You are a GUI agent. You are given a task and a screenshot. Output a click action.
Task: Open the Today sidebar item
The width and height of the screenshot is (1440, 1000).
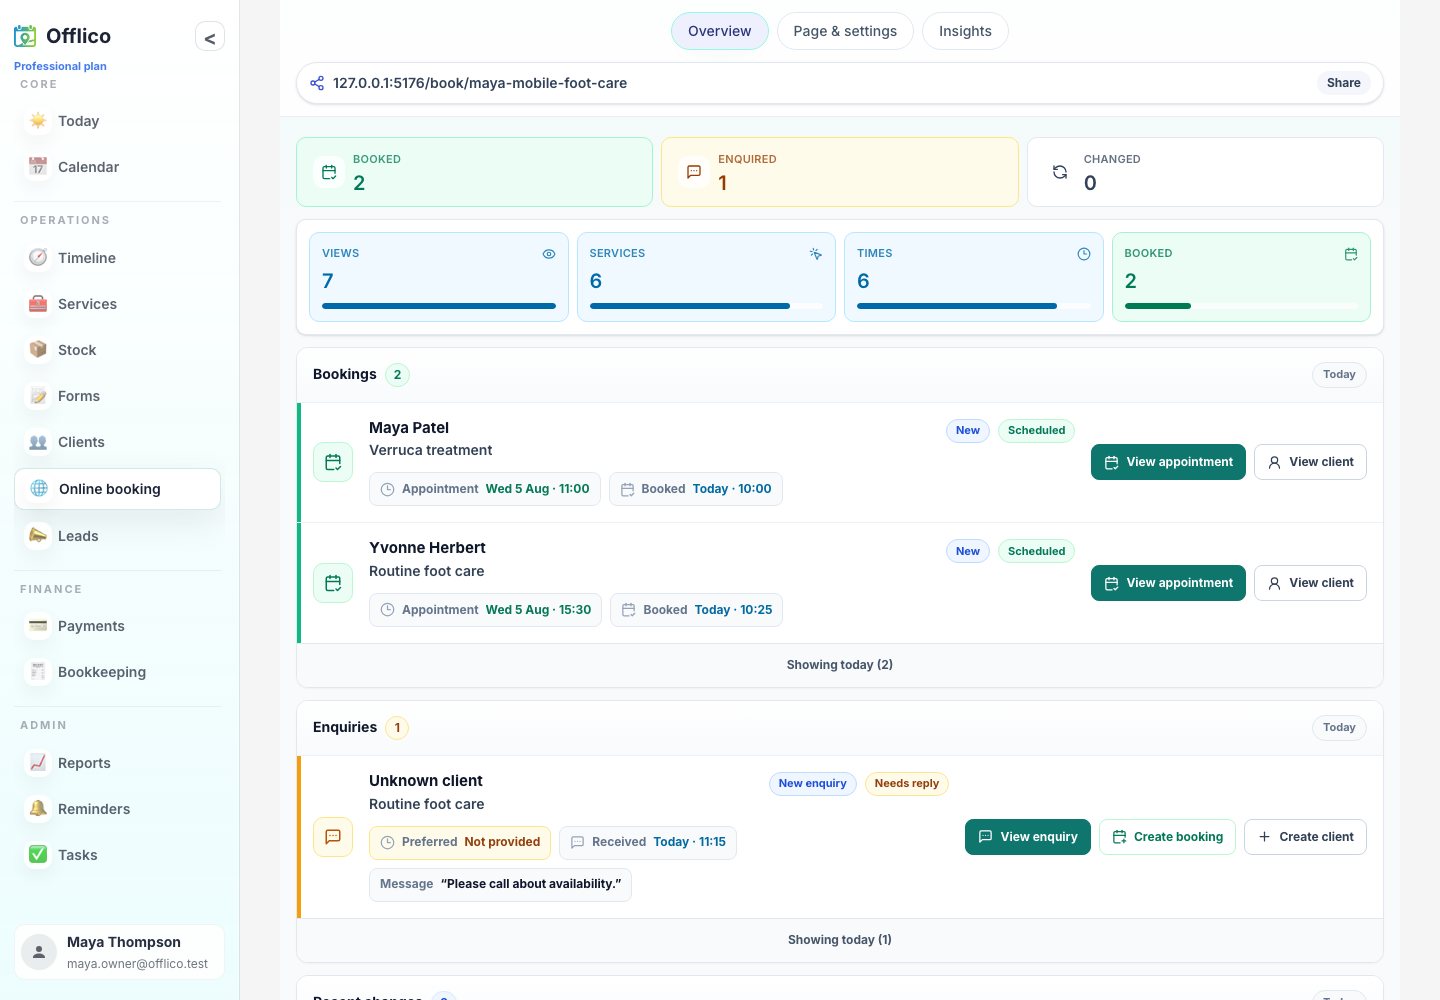pyautogui.click(x=117, y=121)
